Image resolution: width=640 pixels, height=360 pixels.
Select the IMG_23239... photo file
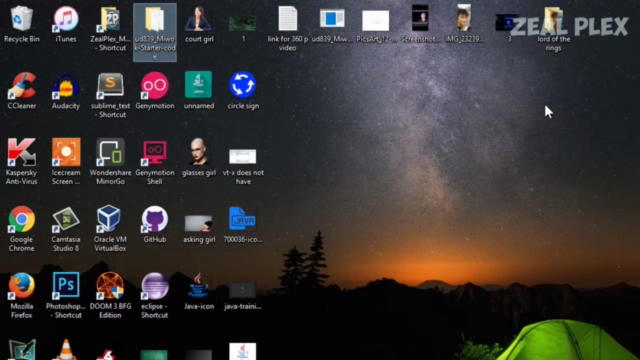point(464,18)
